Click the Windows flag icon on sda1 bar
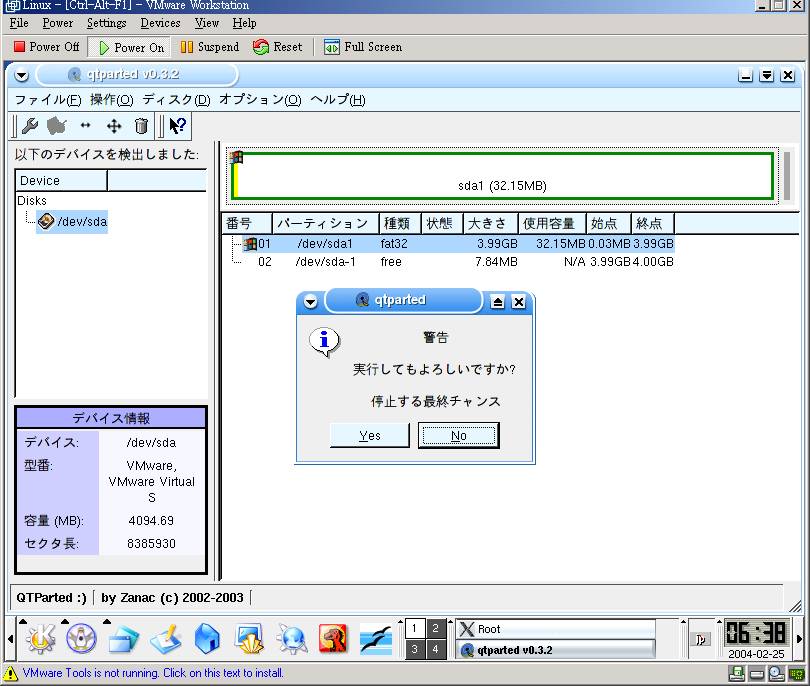Image resolution: width=810 pixels, height=686 pixels. (x=237, y=157)
